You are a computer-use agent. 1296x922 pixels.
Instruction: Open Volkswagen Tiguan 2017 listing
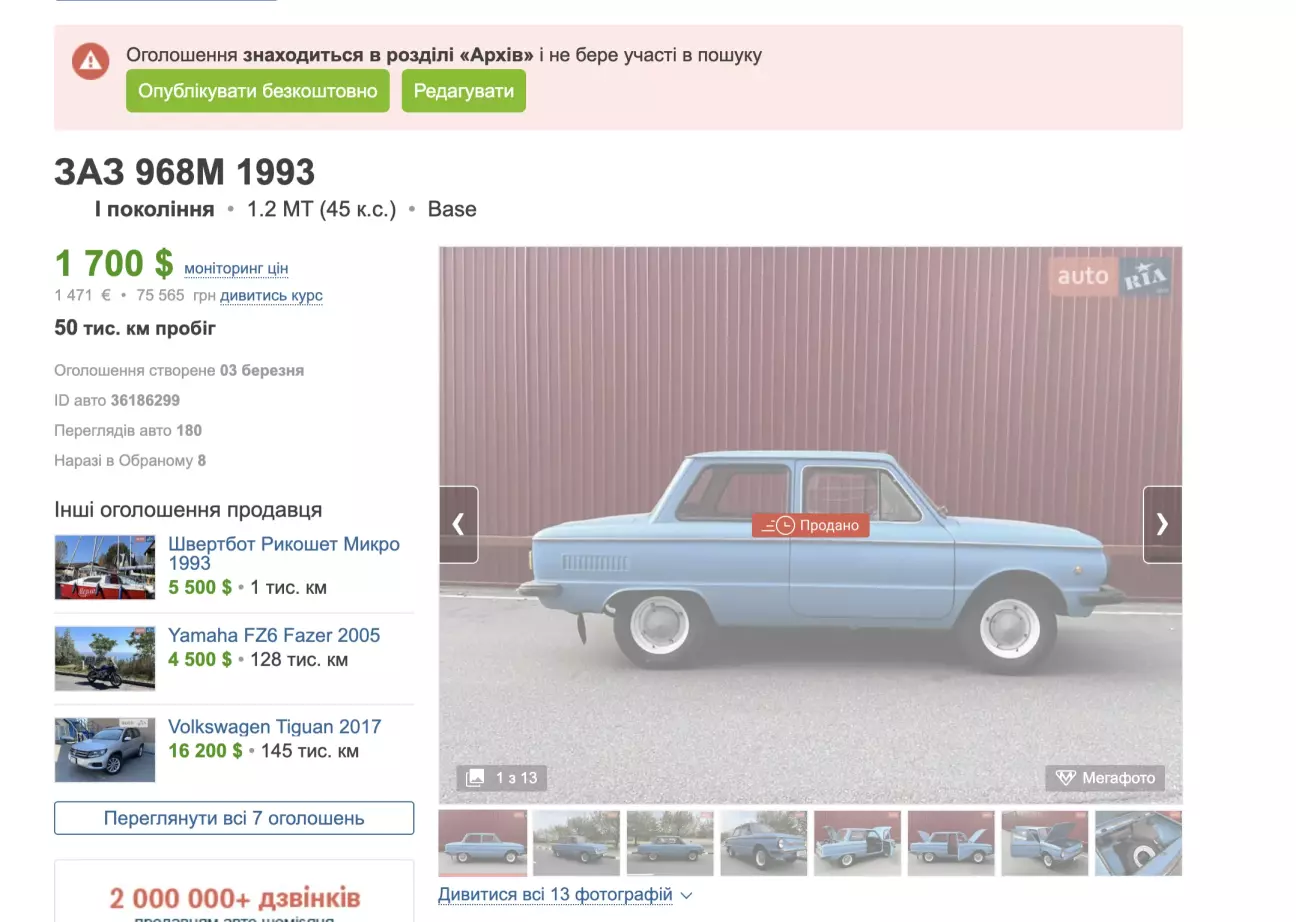(x=275, y=727)
